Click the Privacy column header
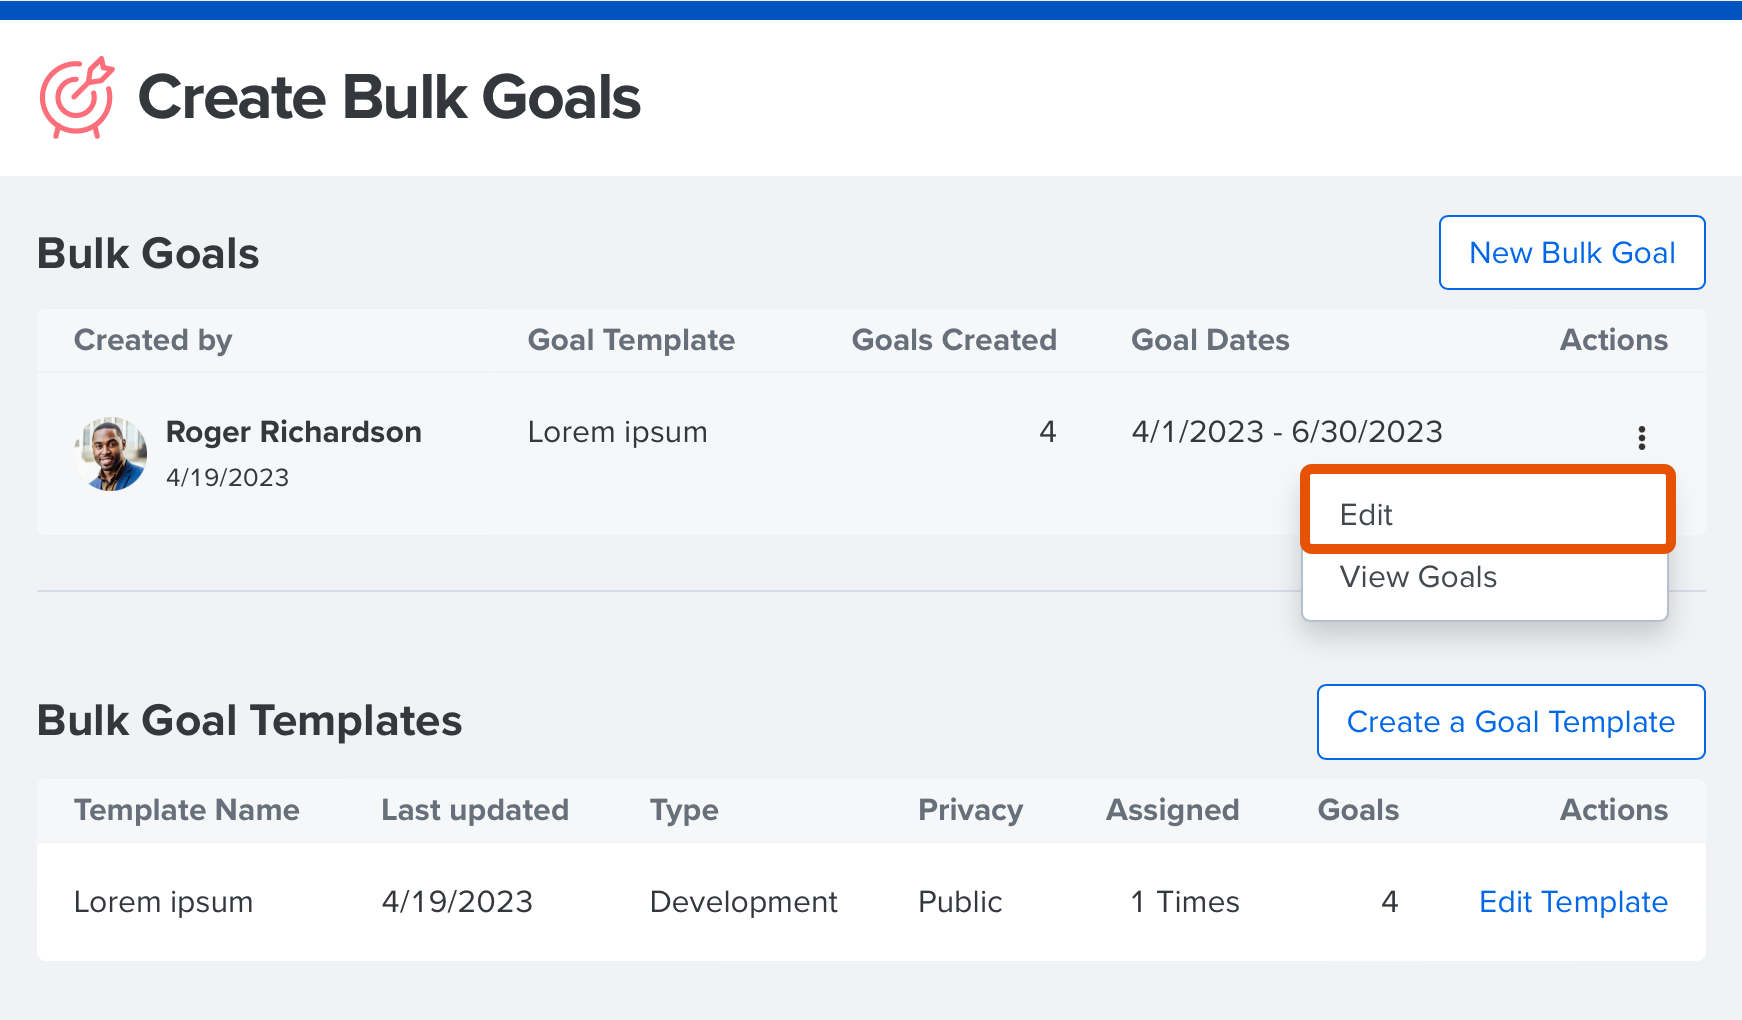 pos(969,810)
